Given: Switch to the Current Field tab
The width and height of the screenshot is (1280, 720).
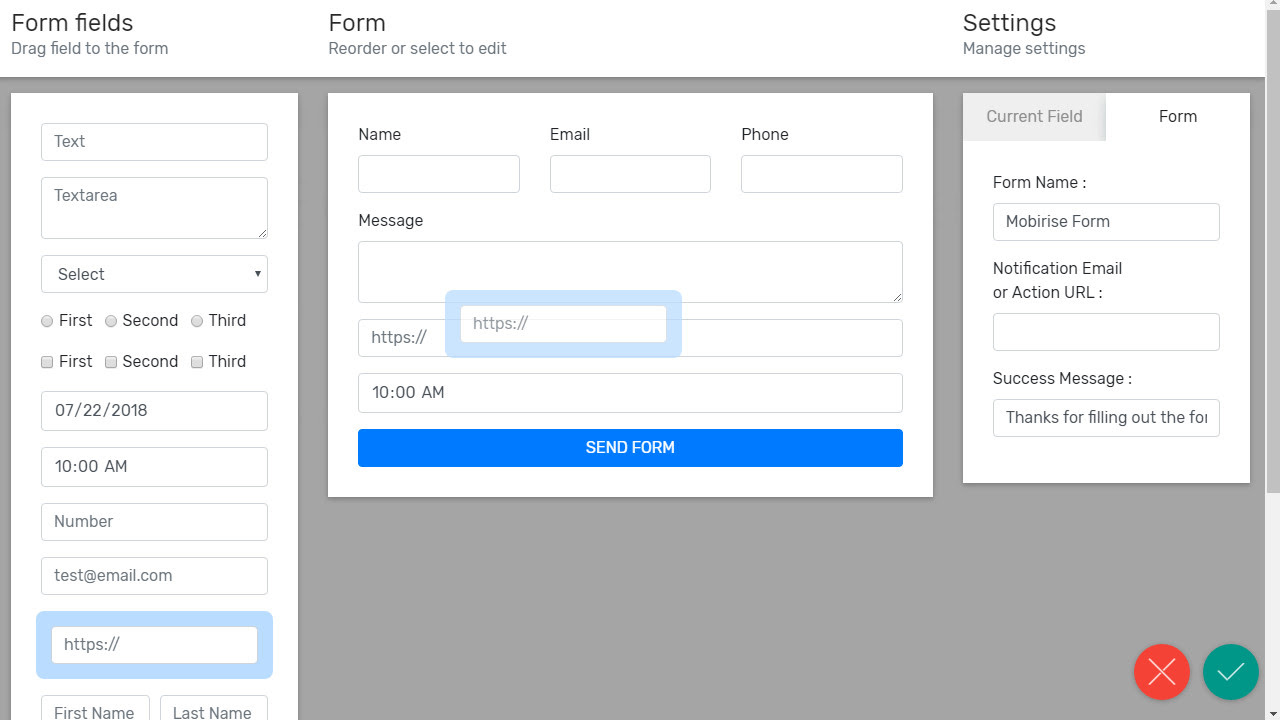Looking at the screenshot, I should pyautogui.click(x=1034, y=117).
